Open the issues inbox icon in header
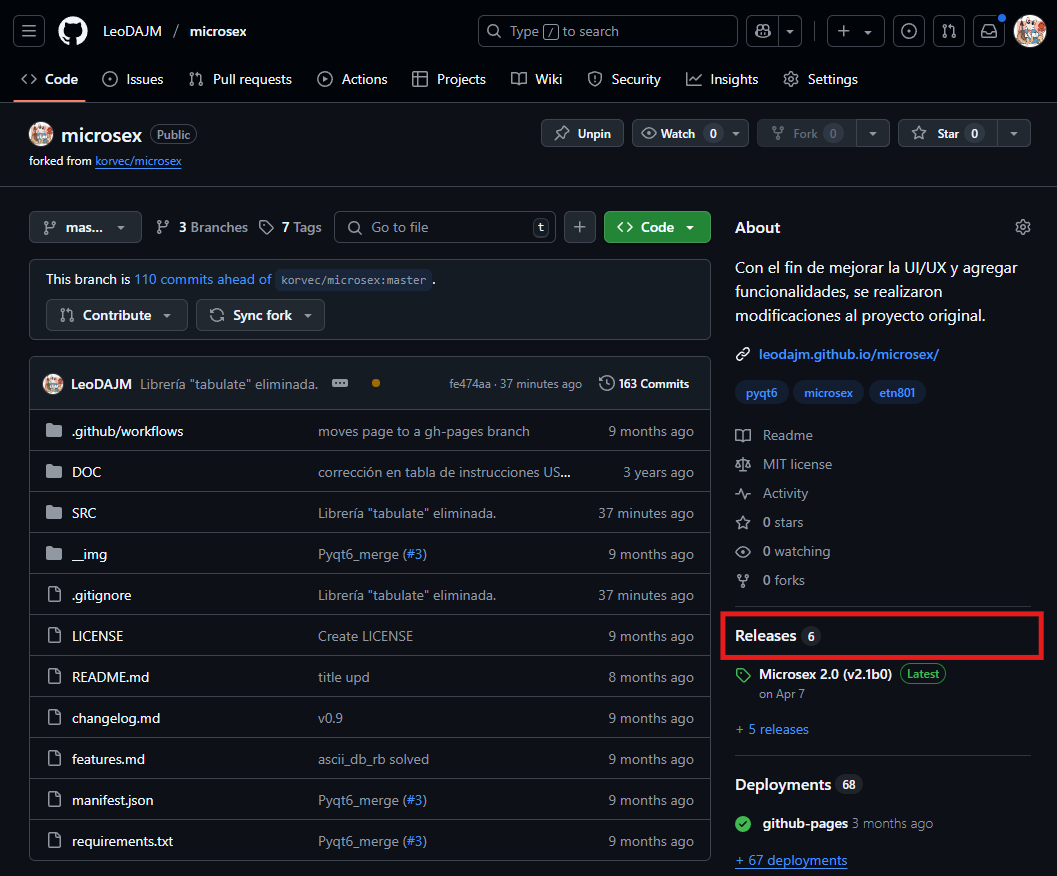Image resolution: width=1057 pixels, height=876 pixels. click(x=909, y=31)
